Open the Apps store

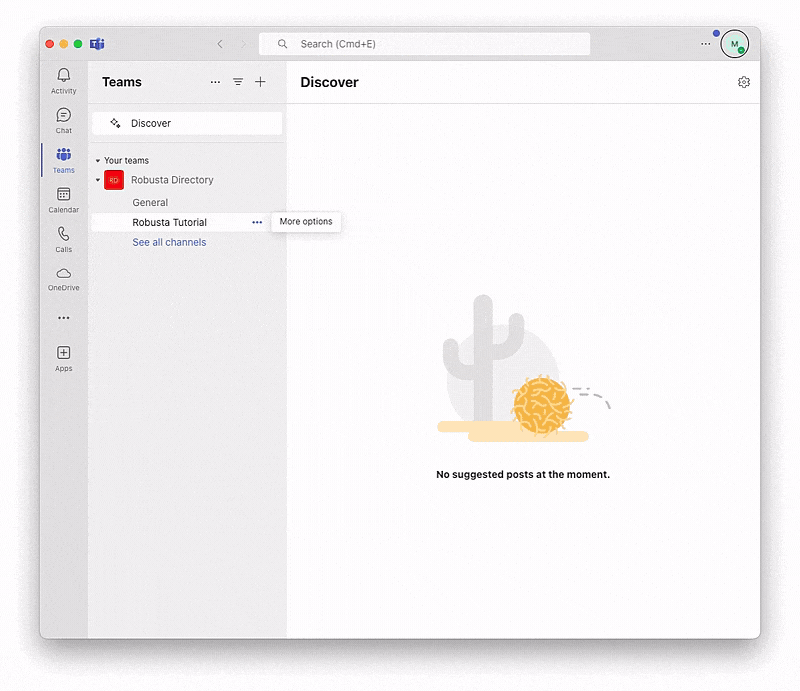tap(63, 359)
